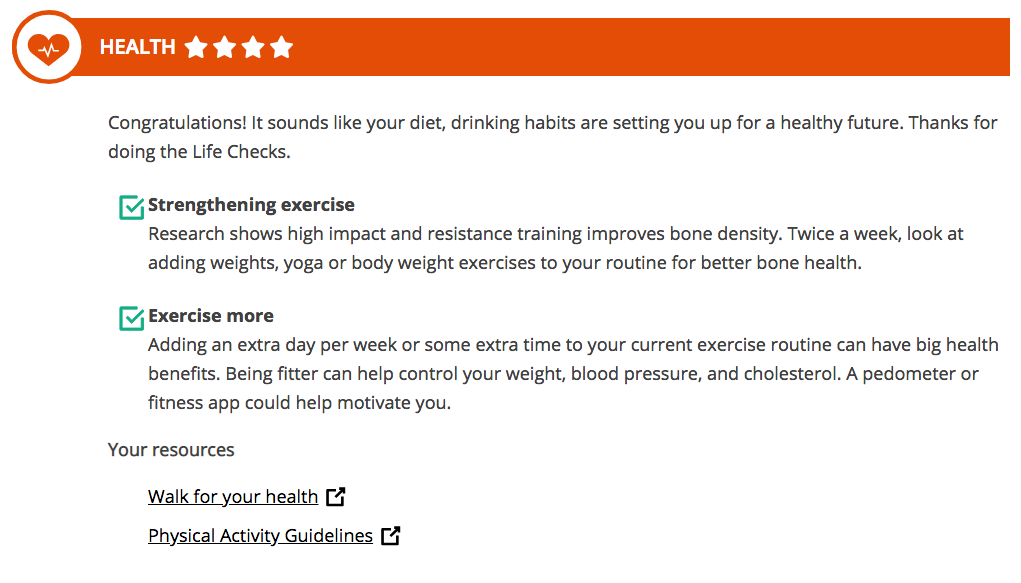The width and height of the screenshot is (1021, 583).
Task: Toggle the checkmark beside Strengthening exercise
Action: (x=130, y=207)
